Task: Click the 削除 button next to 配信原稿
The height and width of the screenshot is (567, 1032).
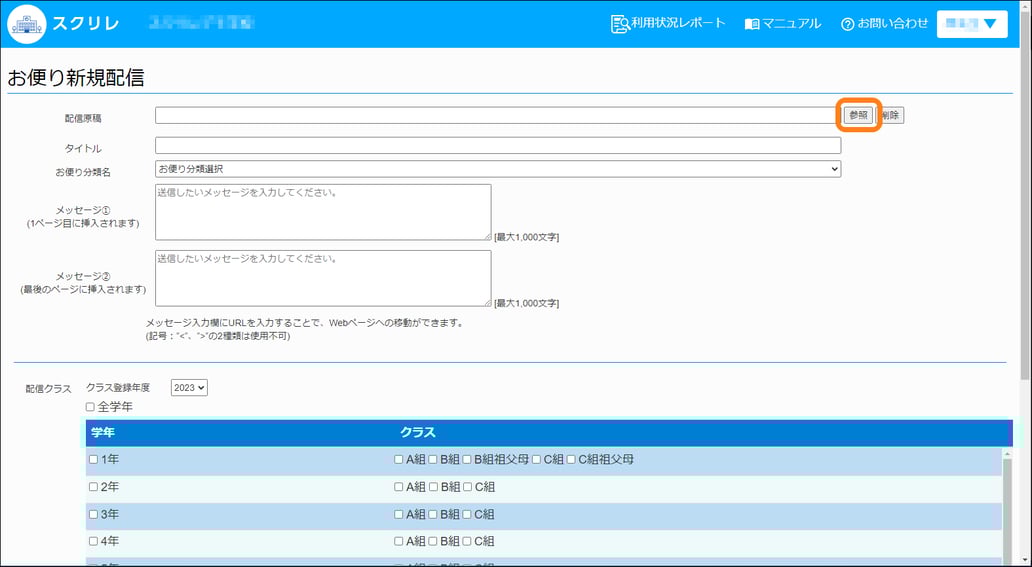Action: (891, 116)
